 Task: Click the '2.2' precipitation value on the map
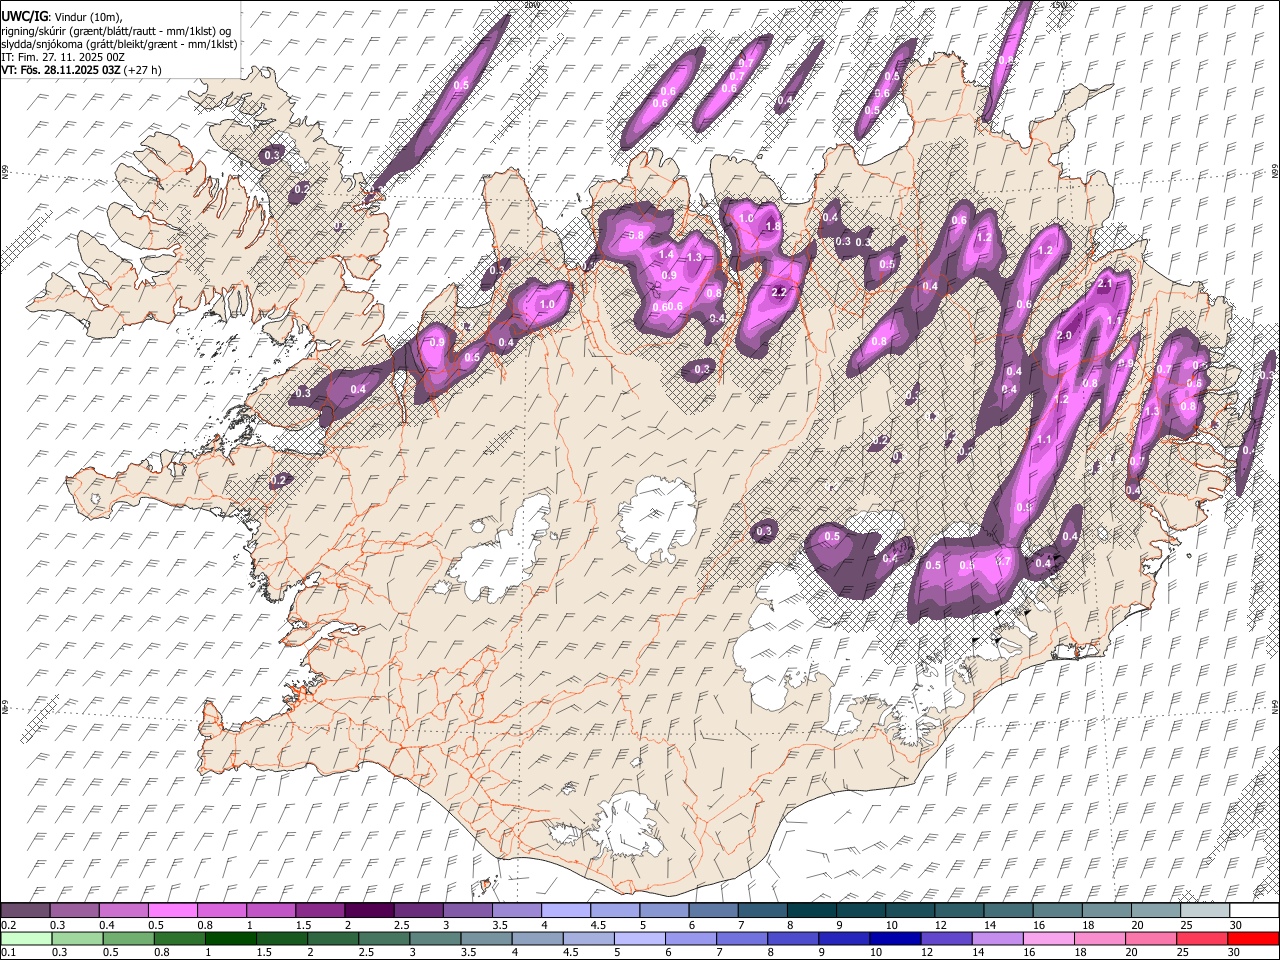click(781, 292)
